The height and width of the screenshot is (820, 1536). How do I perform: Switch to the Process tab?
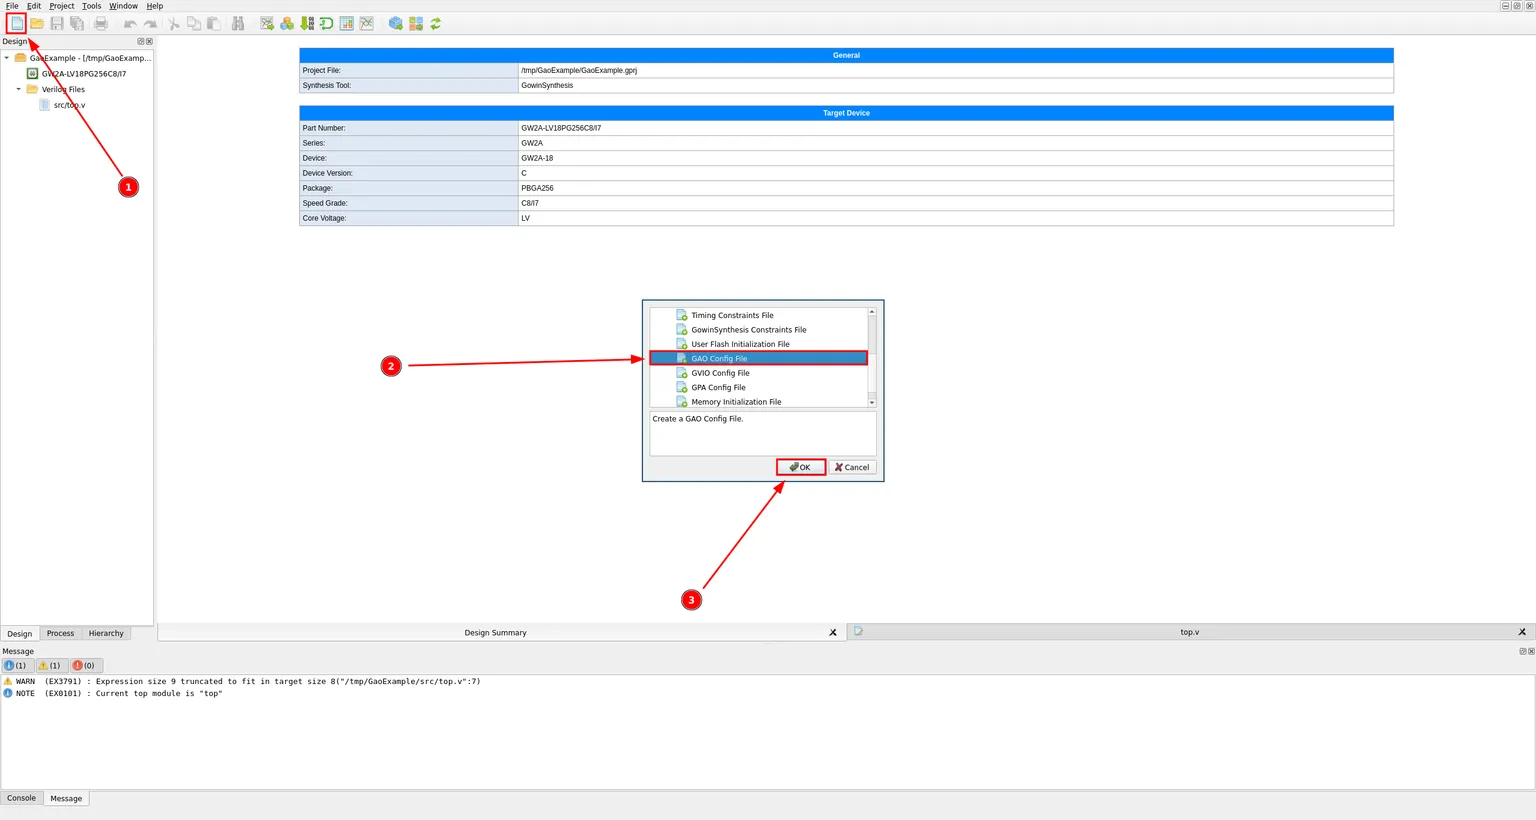coord(60,633)
